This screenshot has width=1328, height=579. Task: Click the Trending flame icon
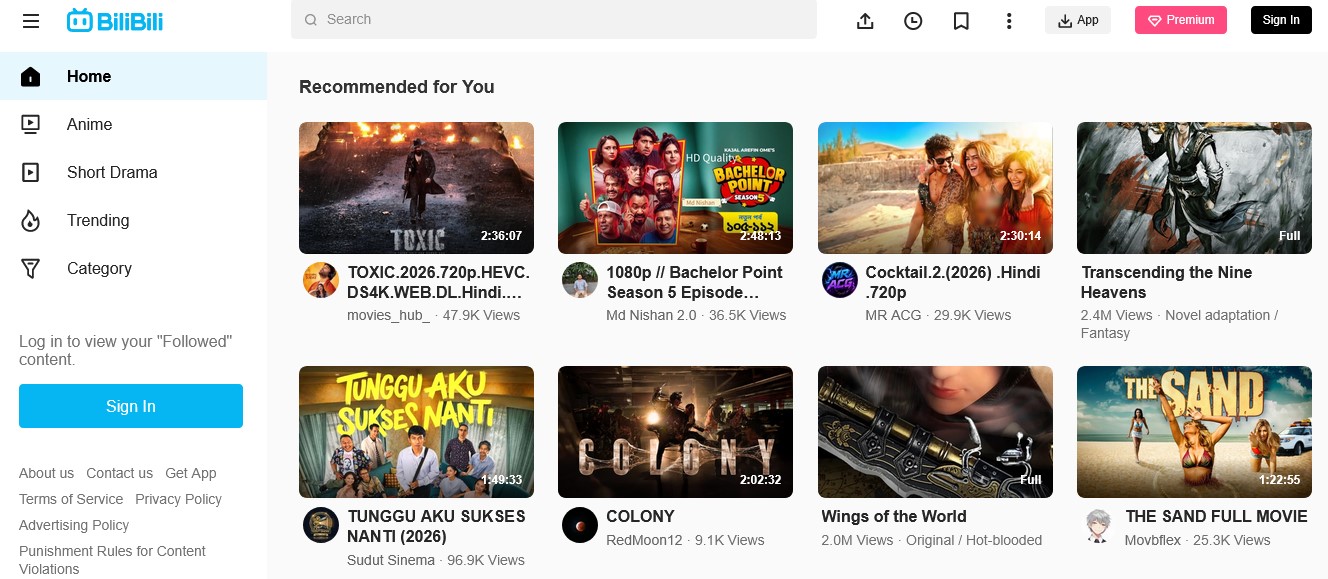point(31,220)
